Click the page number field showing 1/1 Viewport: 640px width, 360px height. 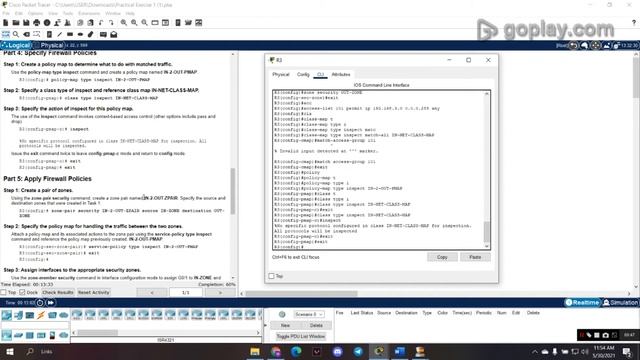(x=186, y=292)
